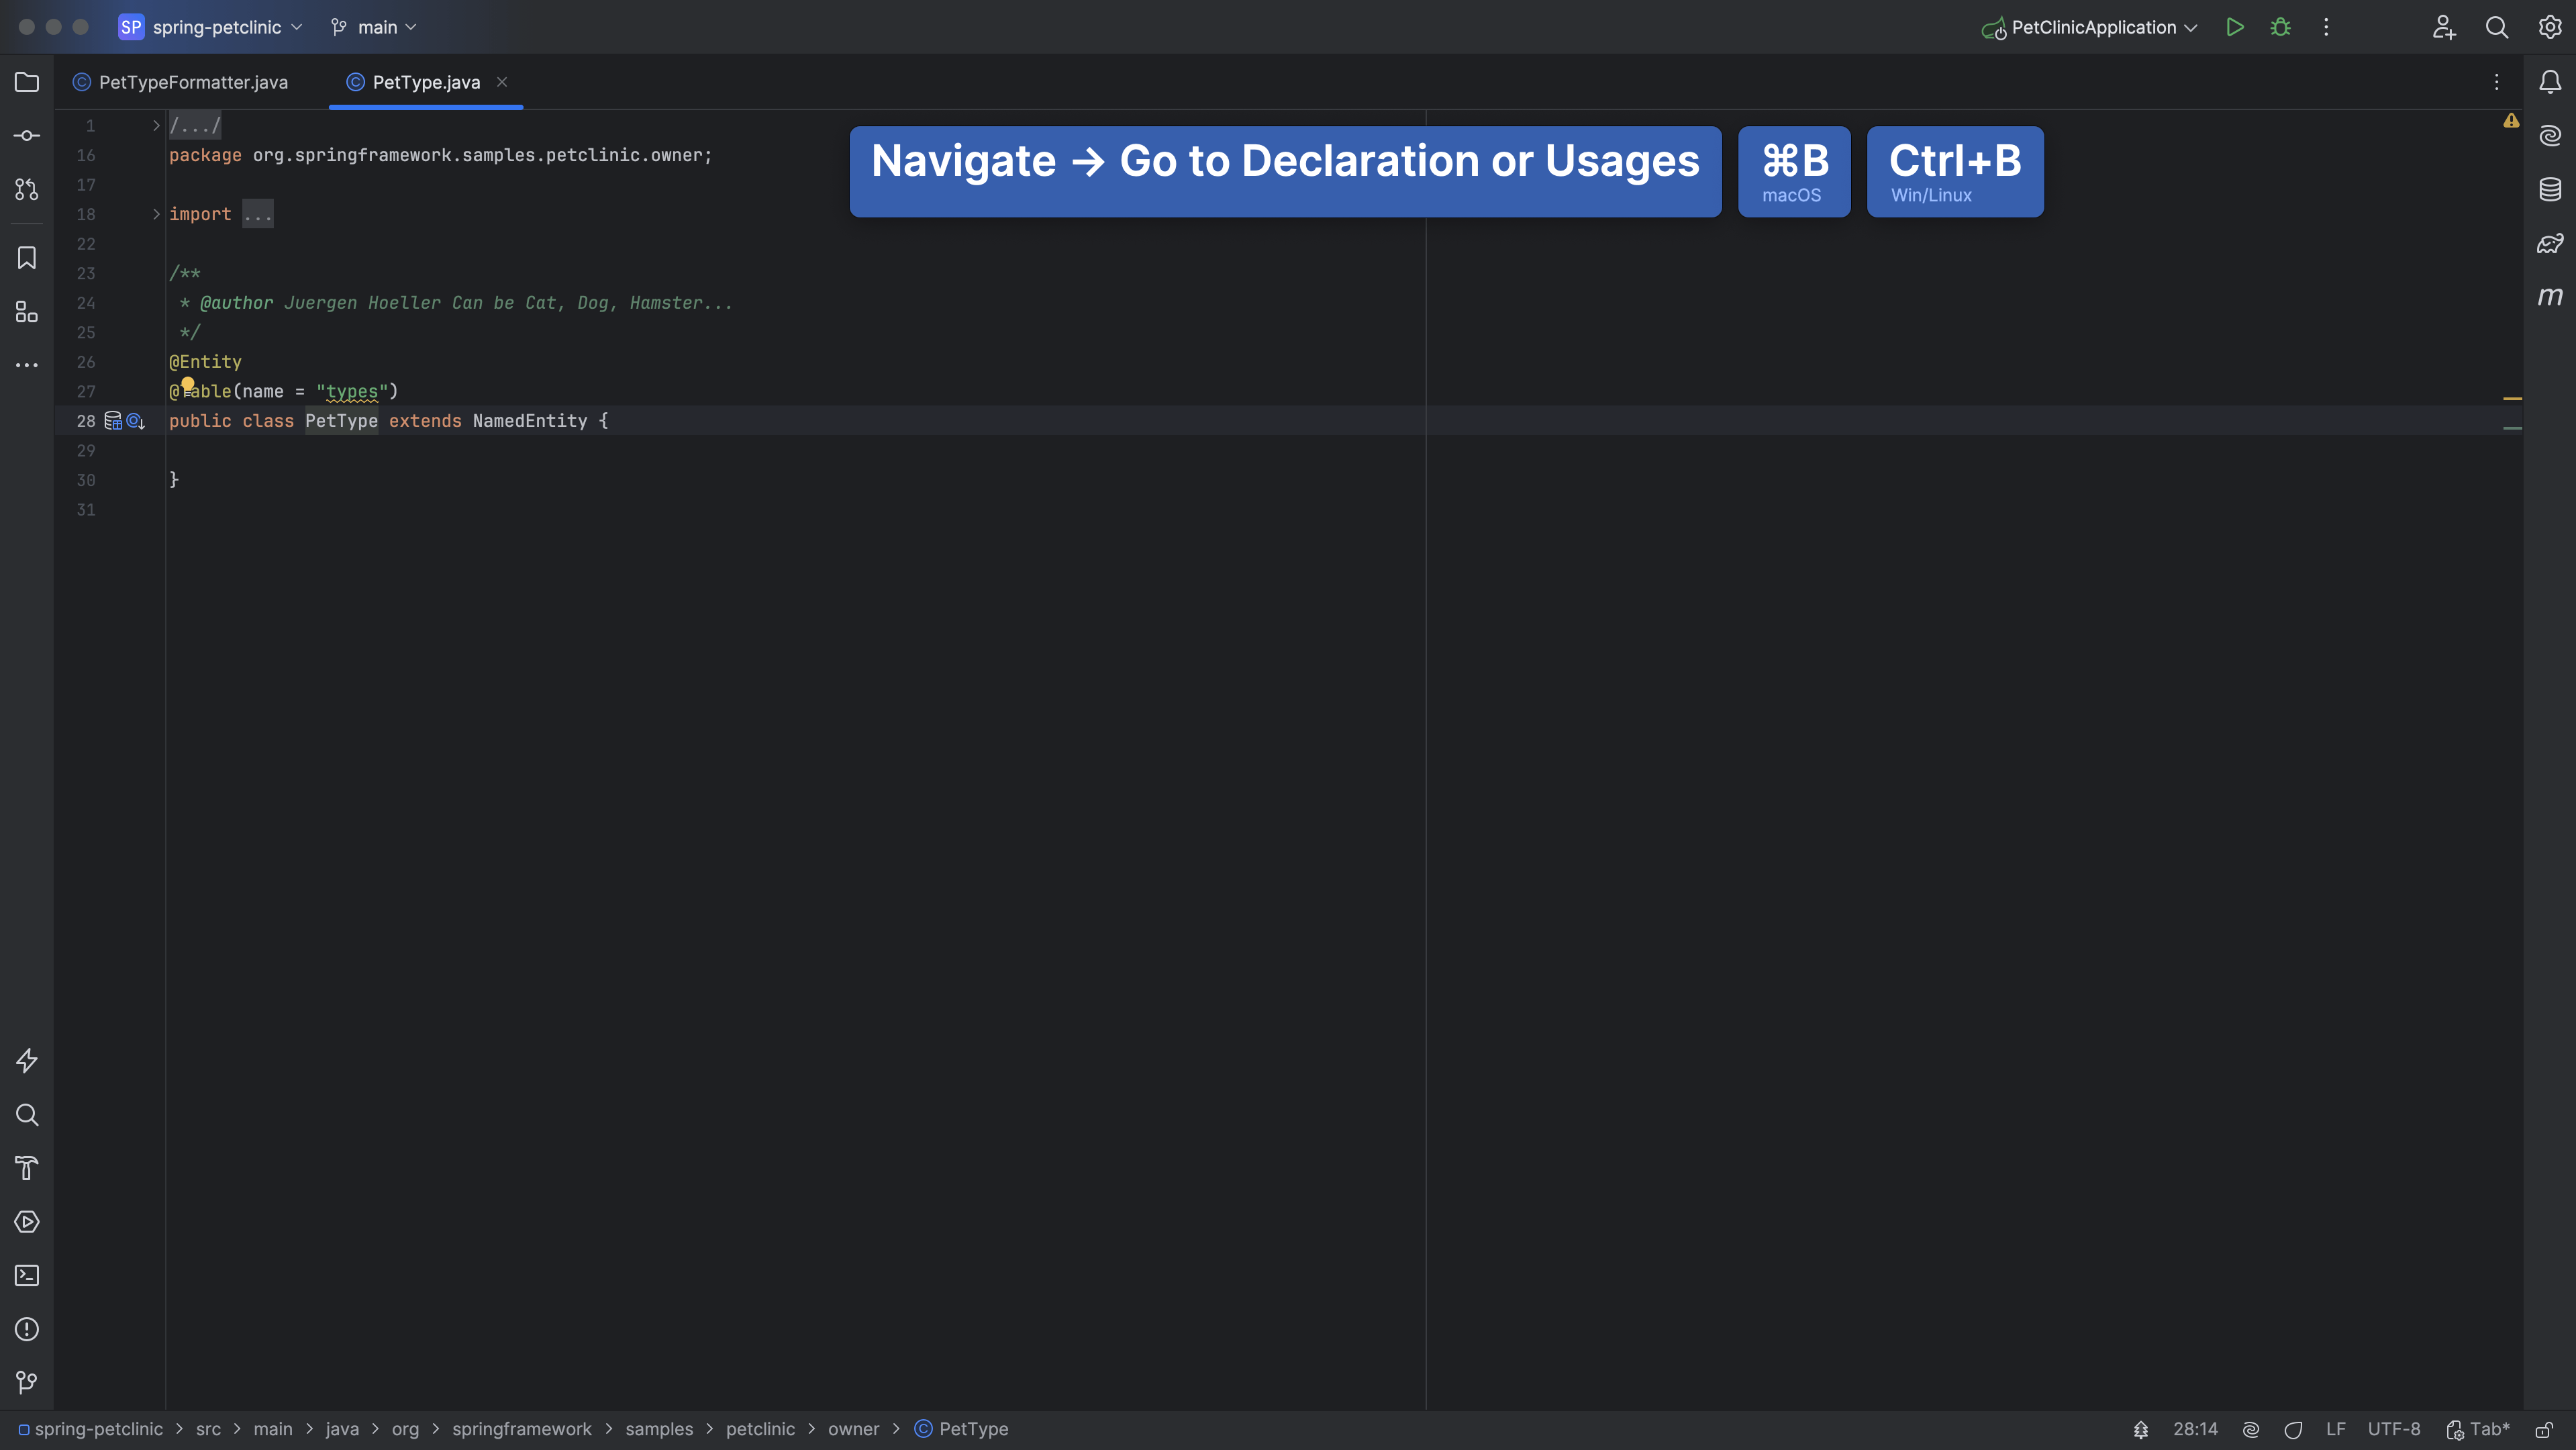Run PetClinicApplication with the play button

(2235, 27)
